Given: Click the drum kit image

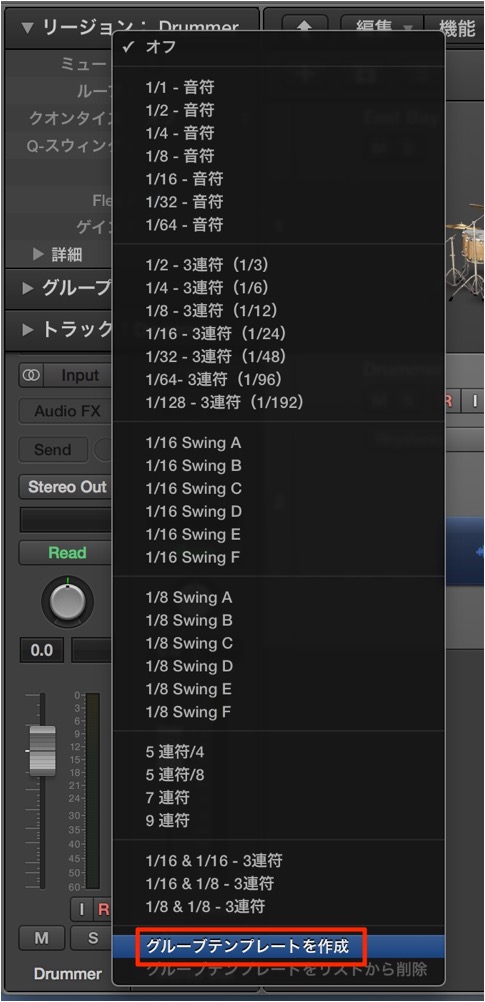Looking at the screenshot, I should pyautogui.click(x=465, y=254).
